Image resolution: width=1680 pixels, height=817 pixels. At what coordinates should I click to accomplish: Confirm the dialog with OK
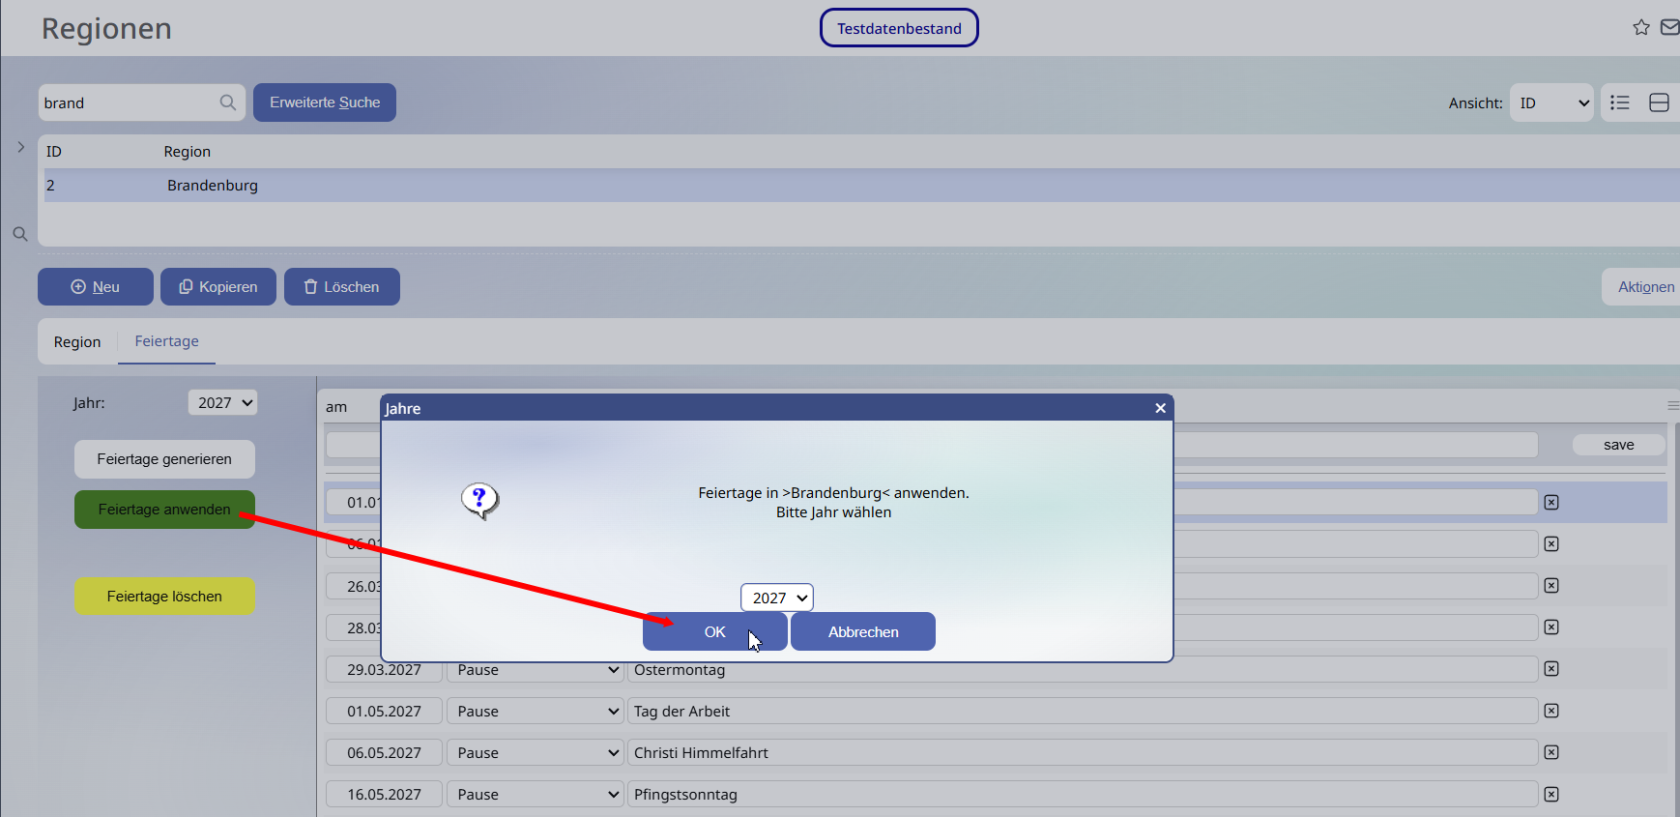(714, 632)
